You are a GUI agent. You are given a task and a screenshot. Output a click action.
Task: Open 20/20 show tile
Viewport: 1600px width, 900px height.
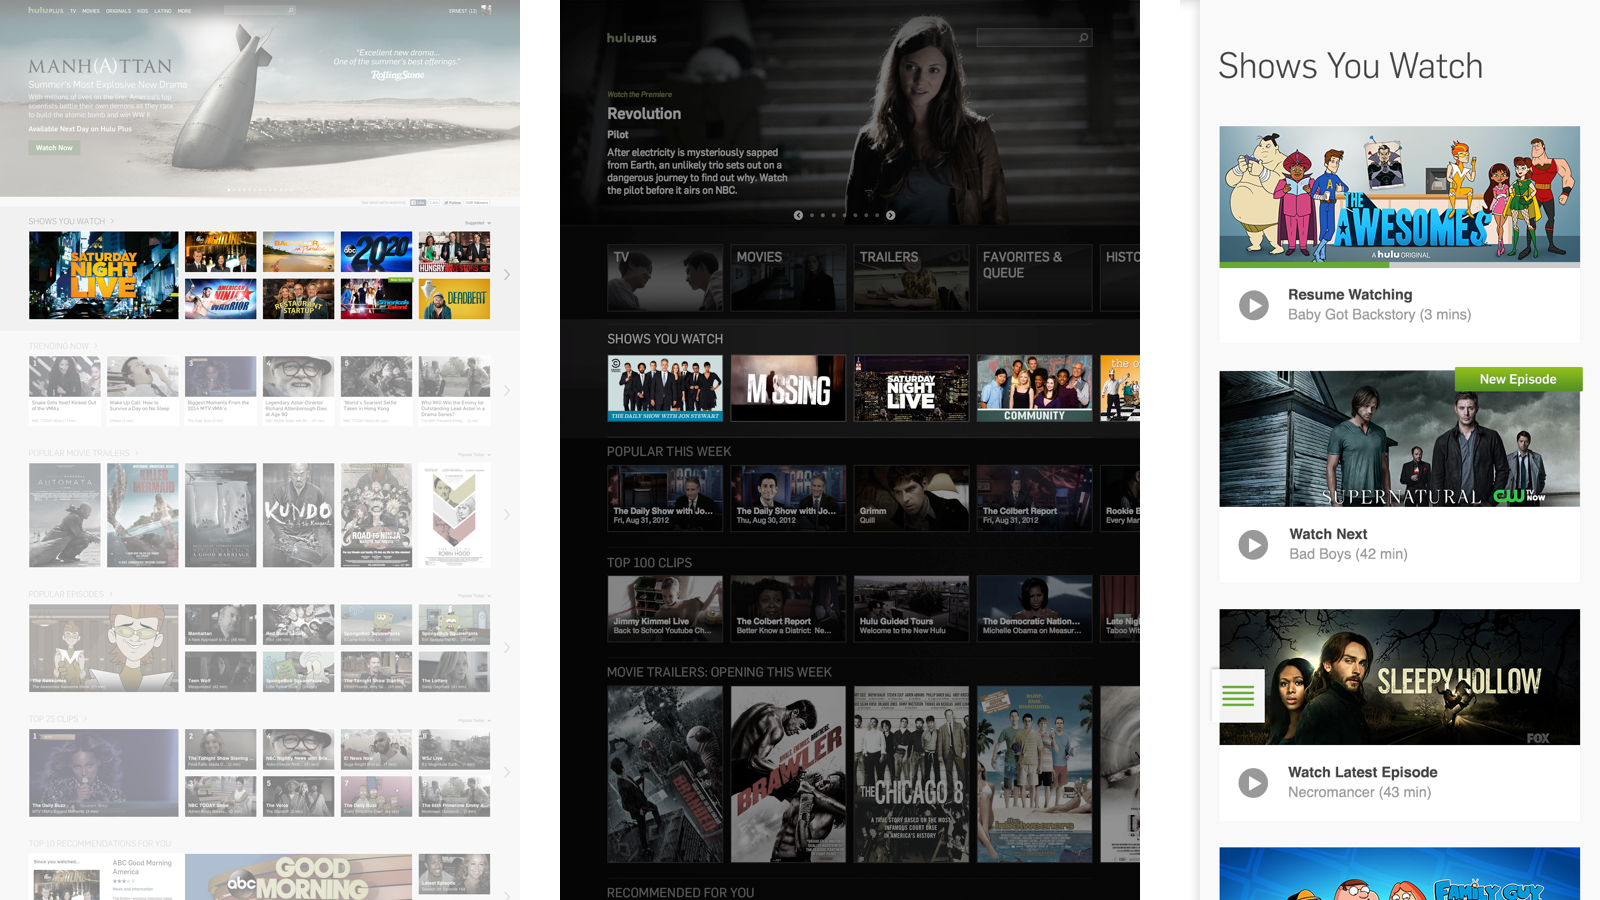[376, 252]
